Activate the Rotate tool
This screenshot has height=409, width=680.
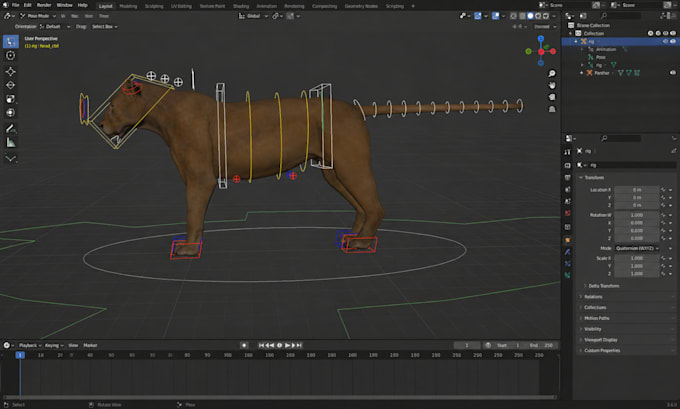click(x=10, y=85)
